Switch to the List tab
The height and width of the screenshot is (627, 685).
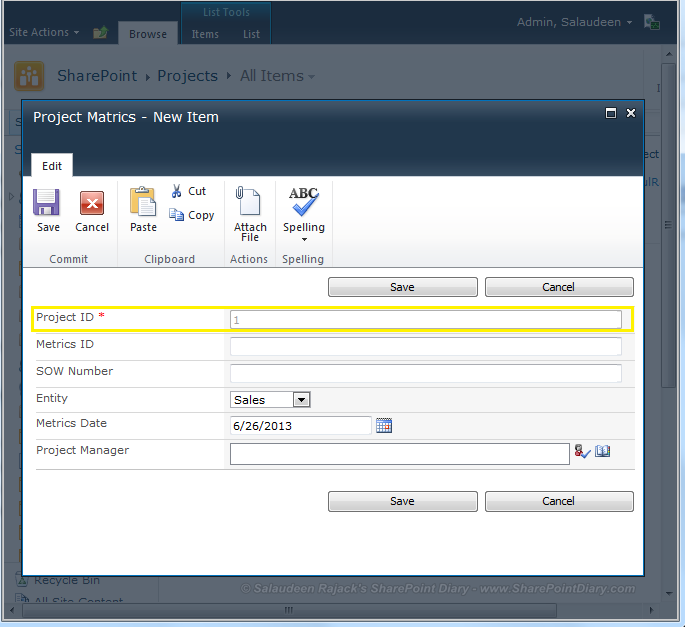pyautogui.click(x=251, y=34)
